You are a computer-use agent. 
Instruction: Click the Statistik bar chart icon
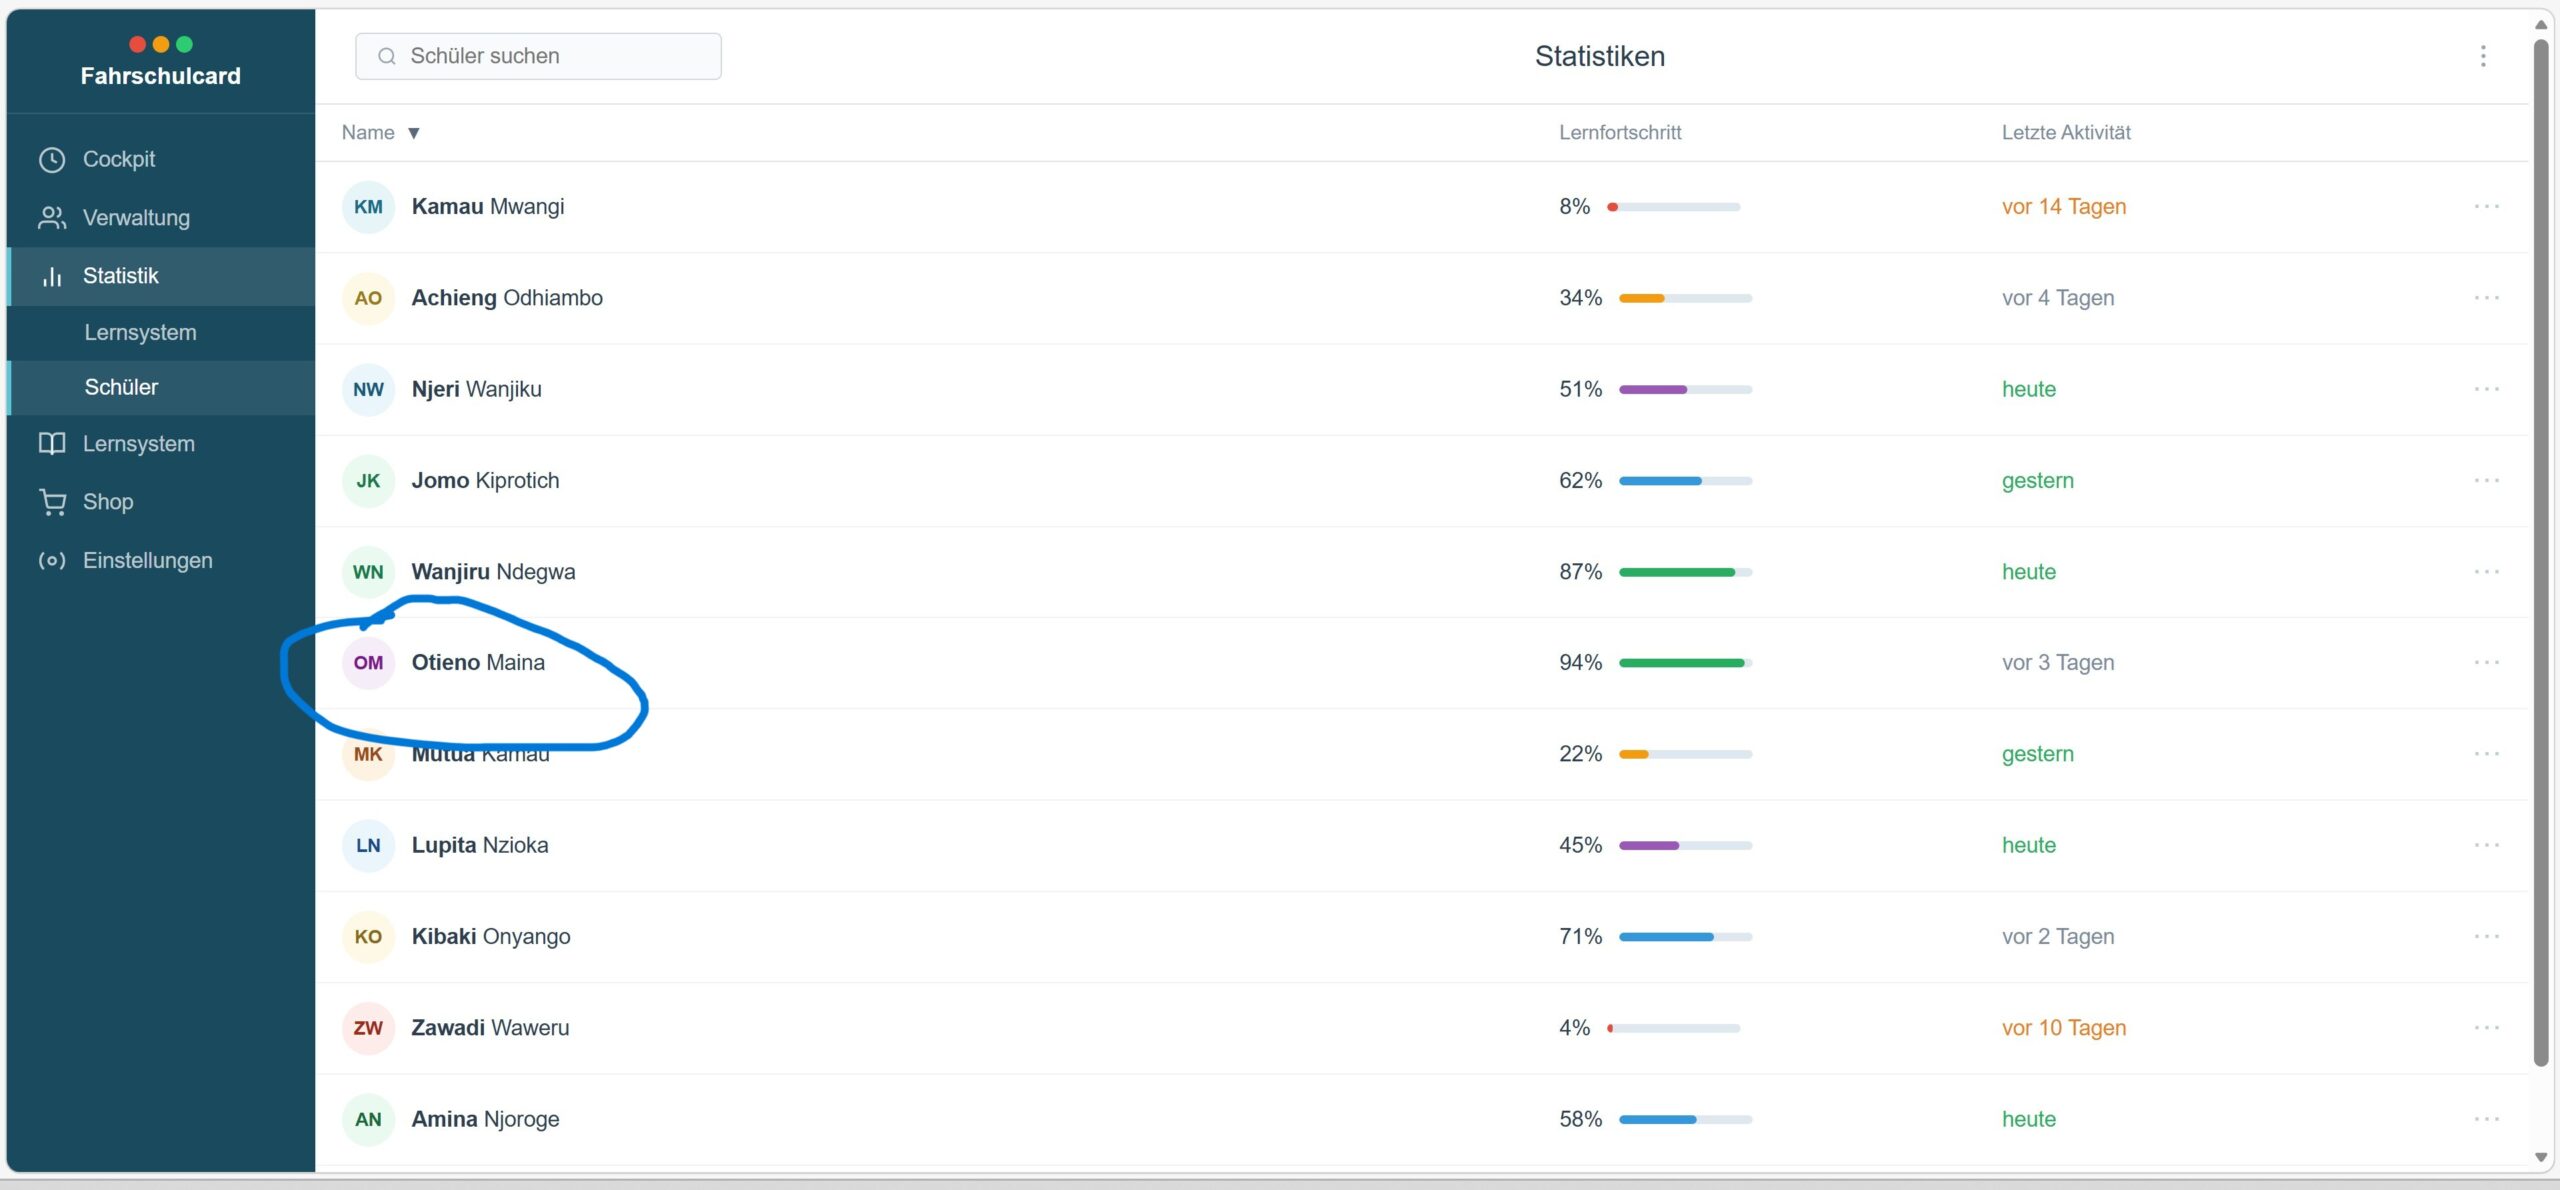point(52,277)
